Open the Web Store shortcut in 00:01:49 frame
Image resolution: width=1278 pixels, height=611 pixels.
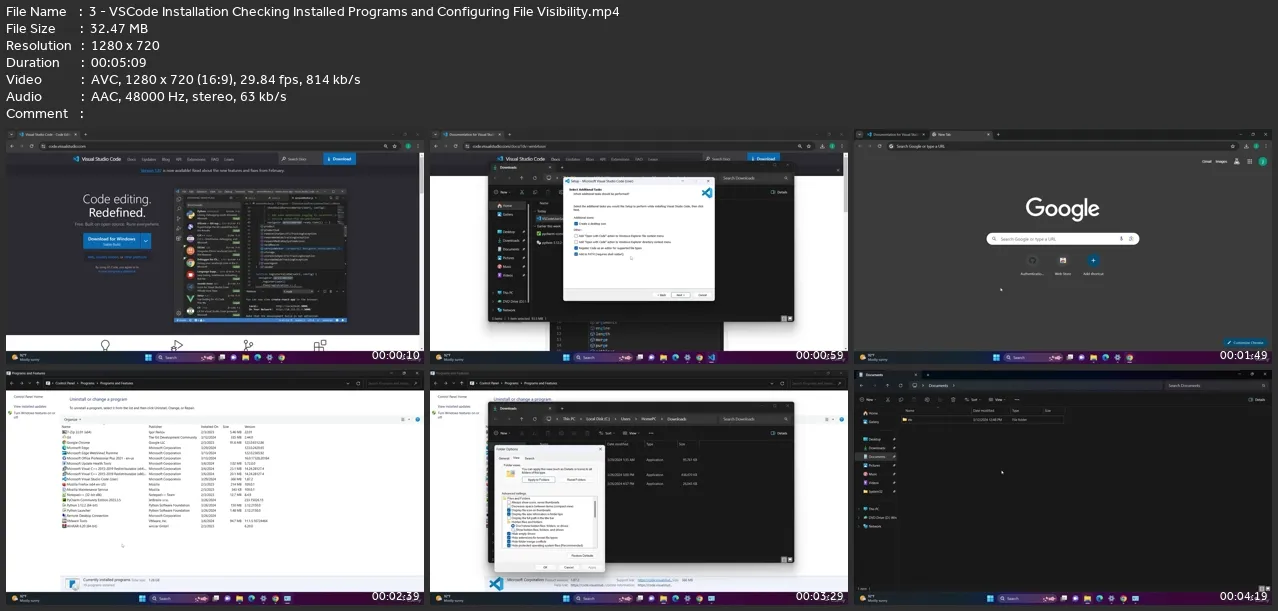coord(1062,263)
